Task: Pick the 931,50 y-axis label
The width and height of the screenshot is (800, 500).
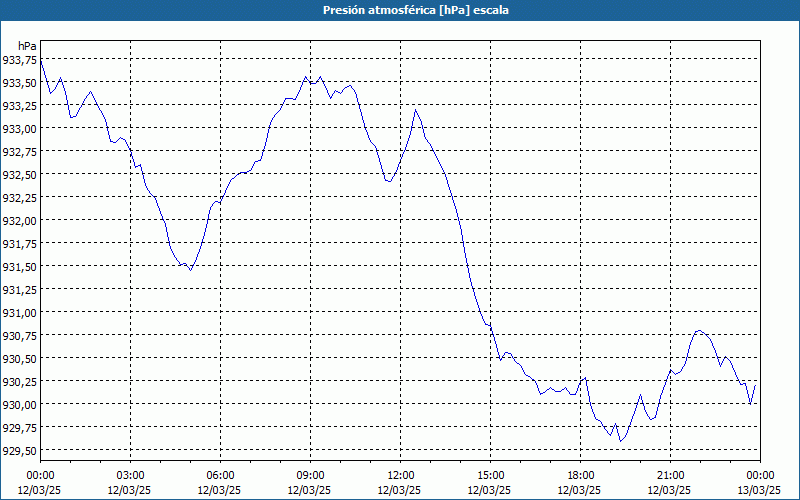Action: pos(19,266)
